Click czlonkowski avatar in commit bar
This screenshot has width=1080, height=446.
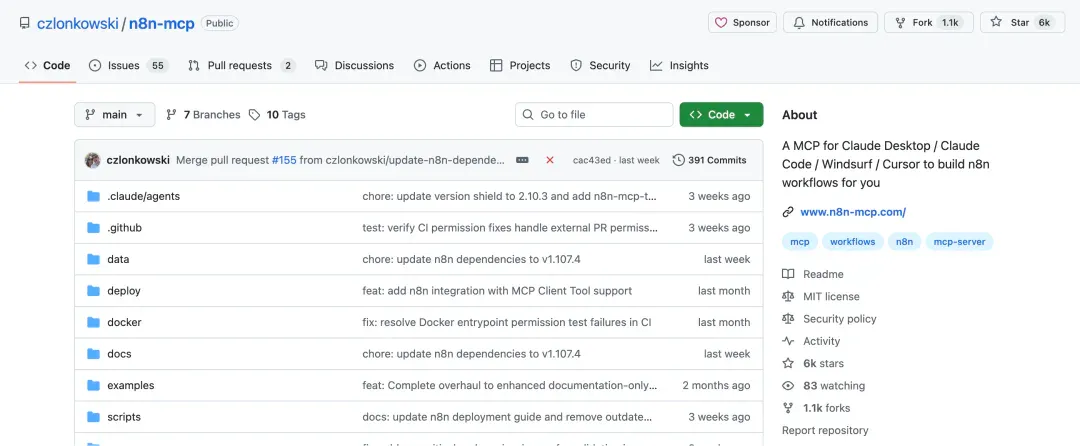click(93, 160)
